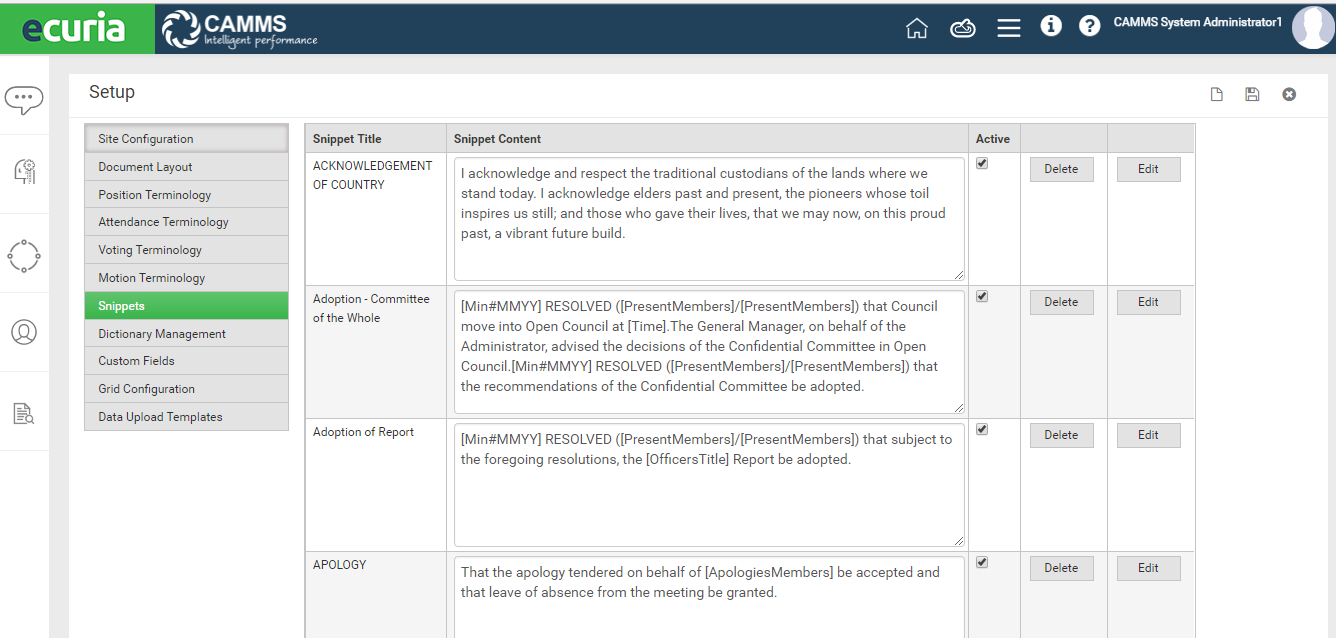1336x638 pixels.
Task: Open the help question mark icon
Action: point(1090,26)
